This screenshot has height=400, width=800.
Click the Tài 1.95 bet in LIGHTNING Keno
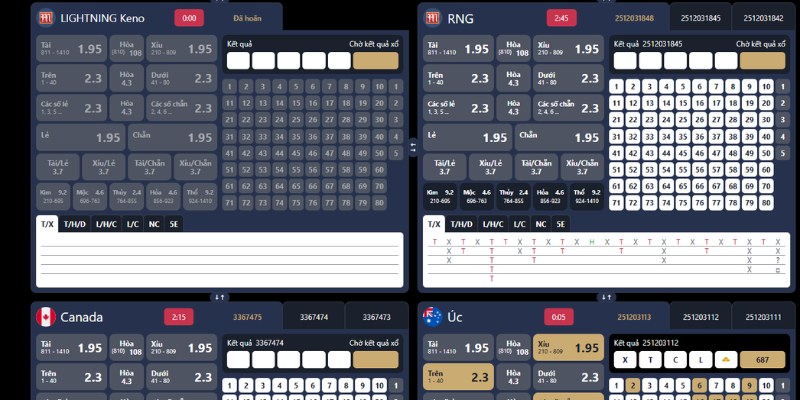[71, 48]
